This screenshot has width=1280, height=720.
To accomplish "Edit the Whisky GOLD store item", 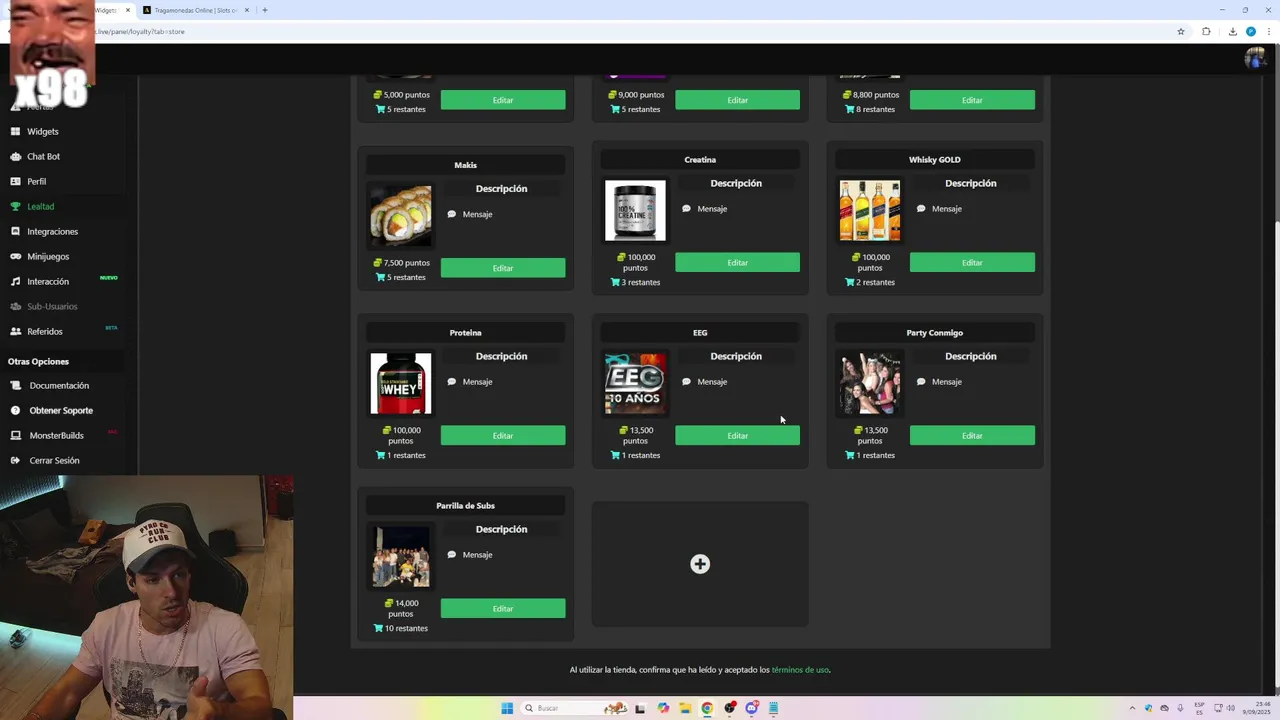I will [972, 262].
